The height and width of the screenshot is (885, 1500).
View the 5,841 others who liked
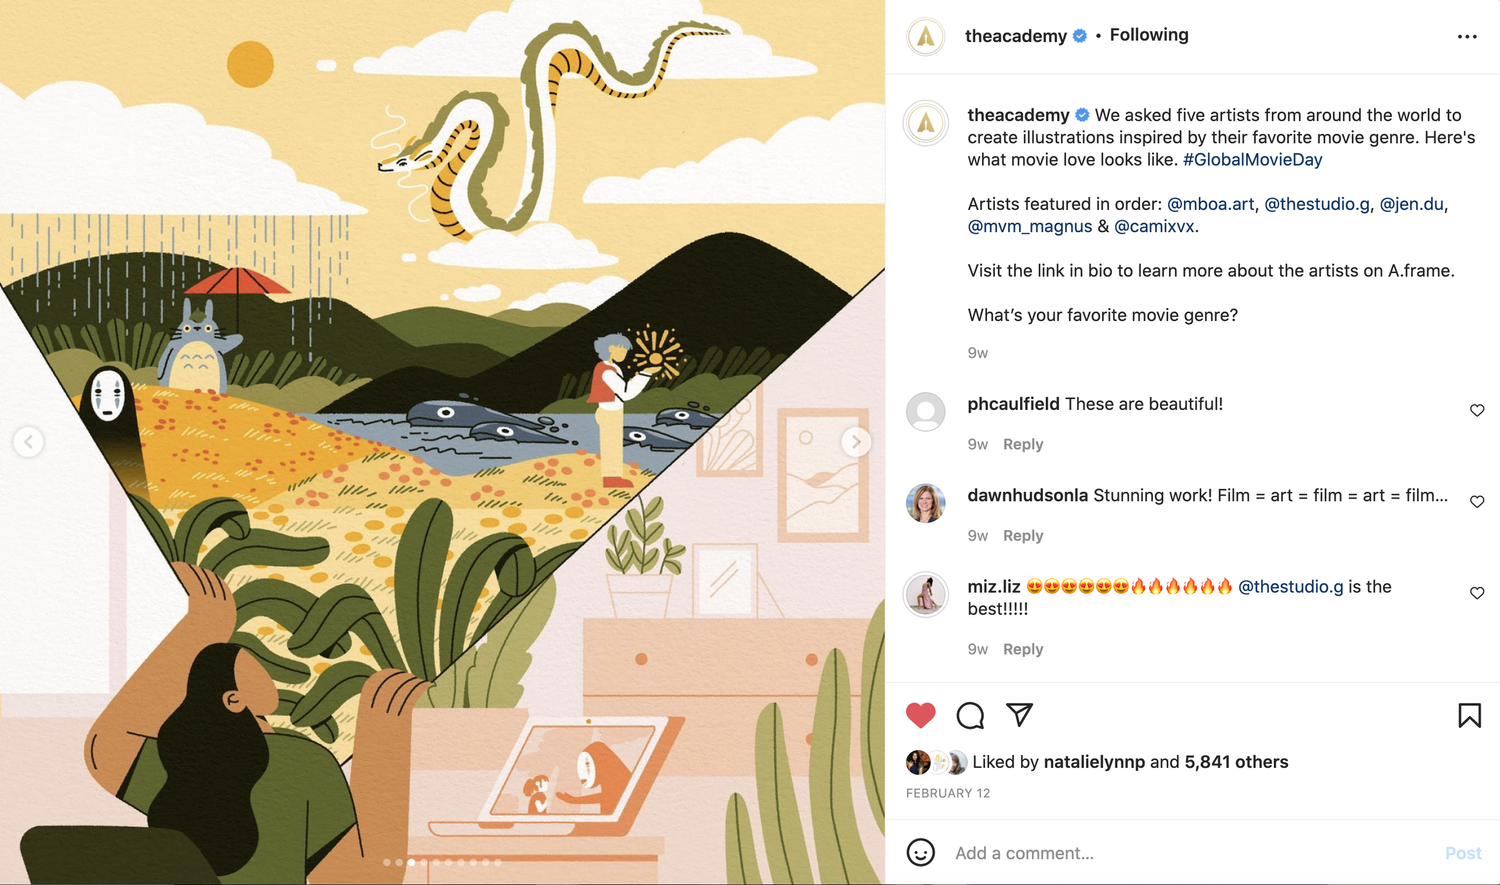pos(1236,762)
